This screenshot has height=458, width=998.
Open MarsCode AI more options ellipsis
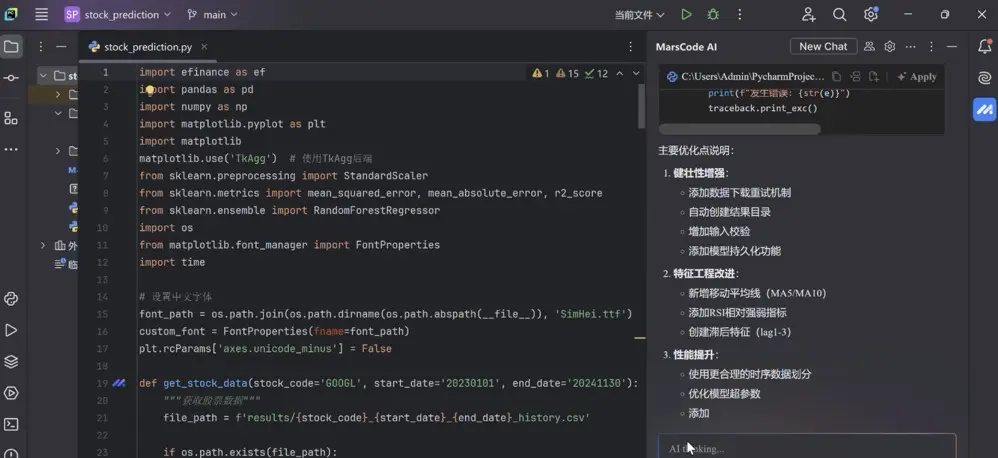(x=911, y=46)
